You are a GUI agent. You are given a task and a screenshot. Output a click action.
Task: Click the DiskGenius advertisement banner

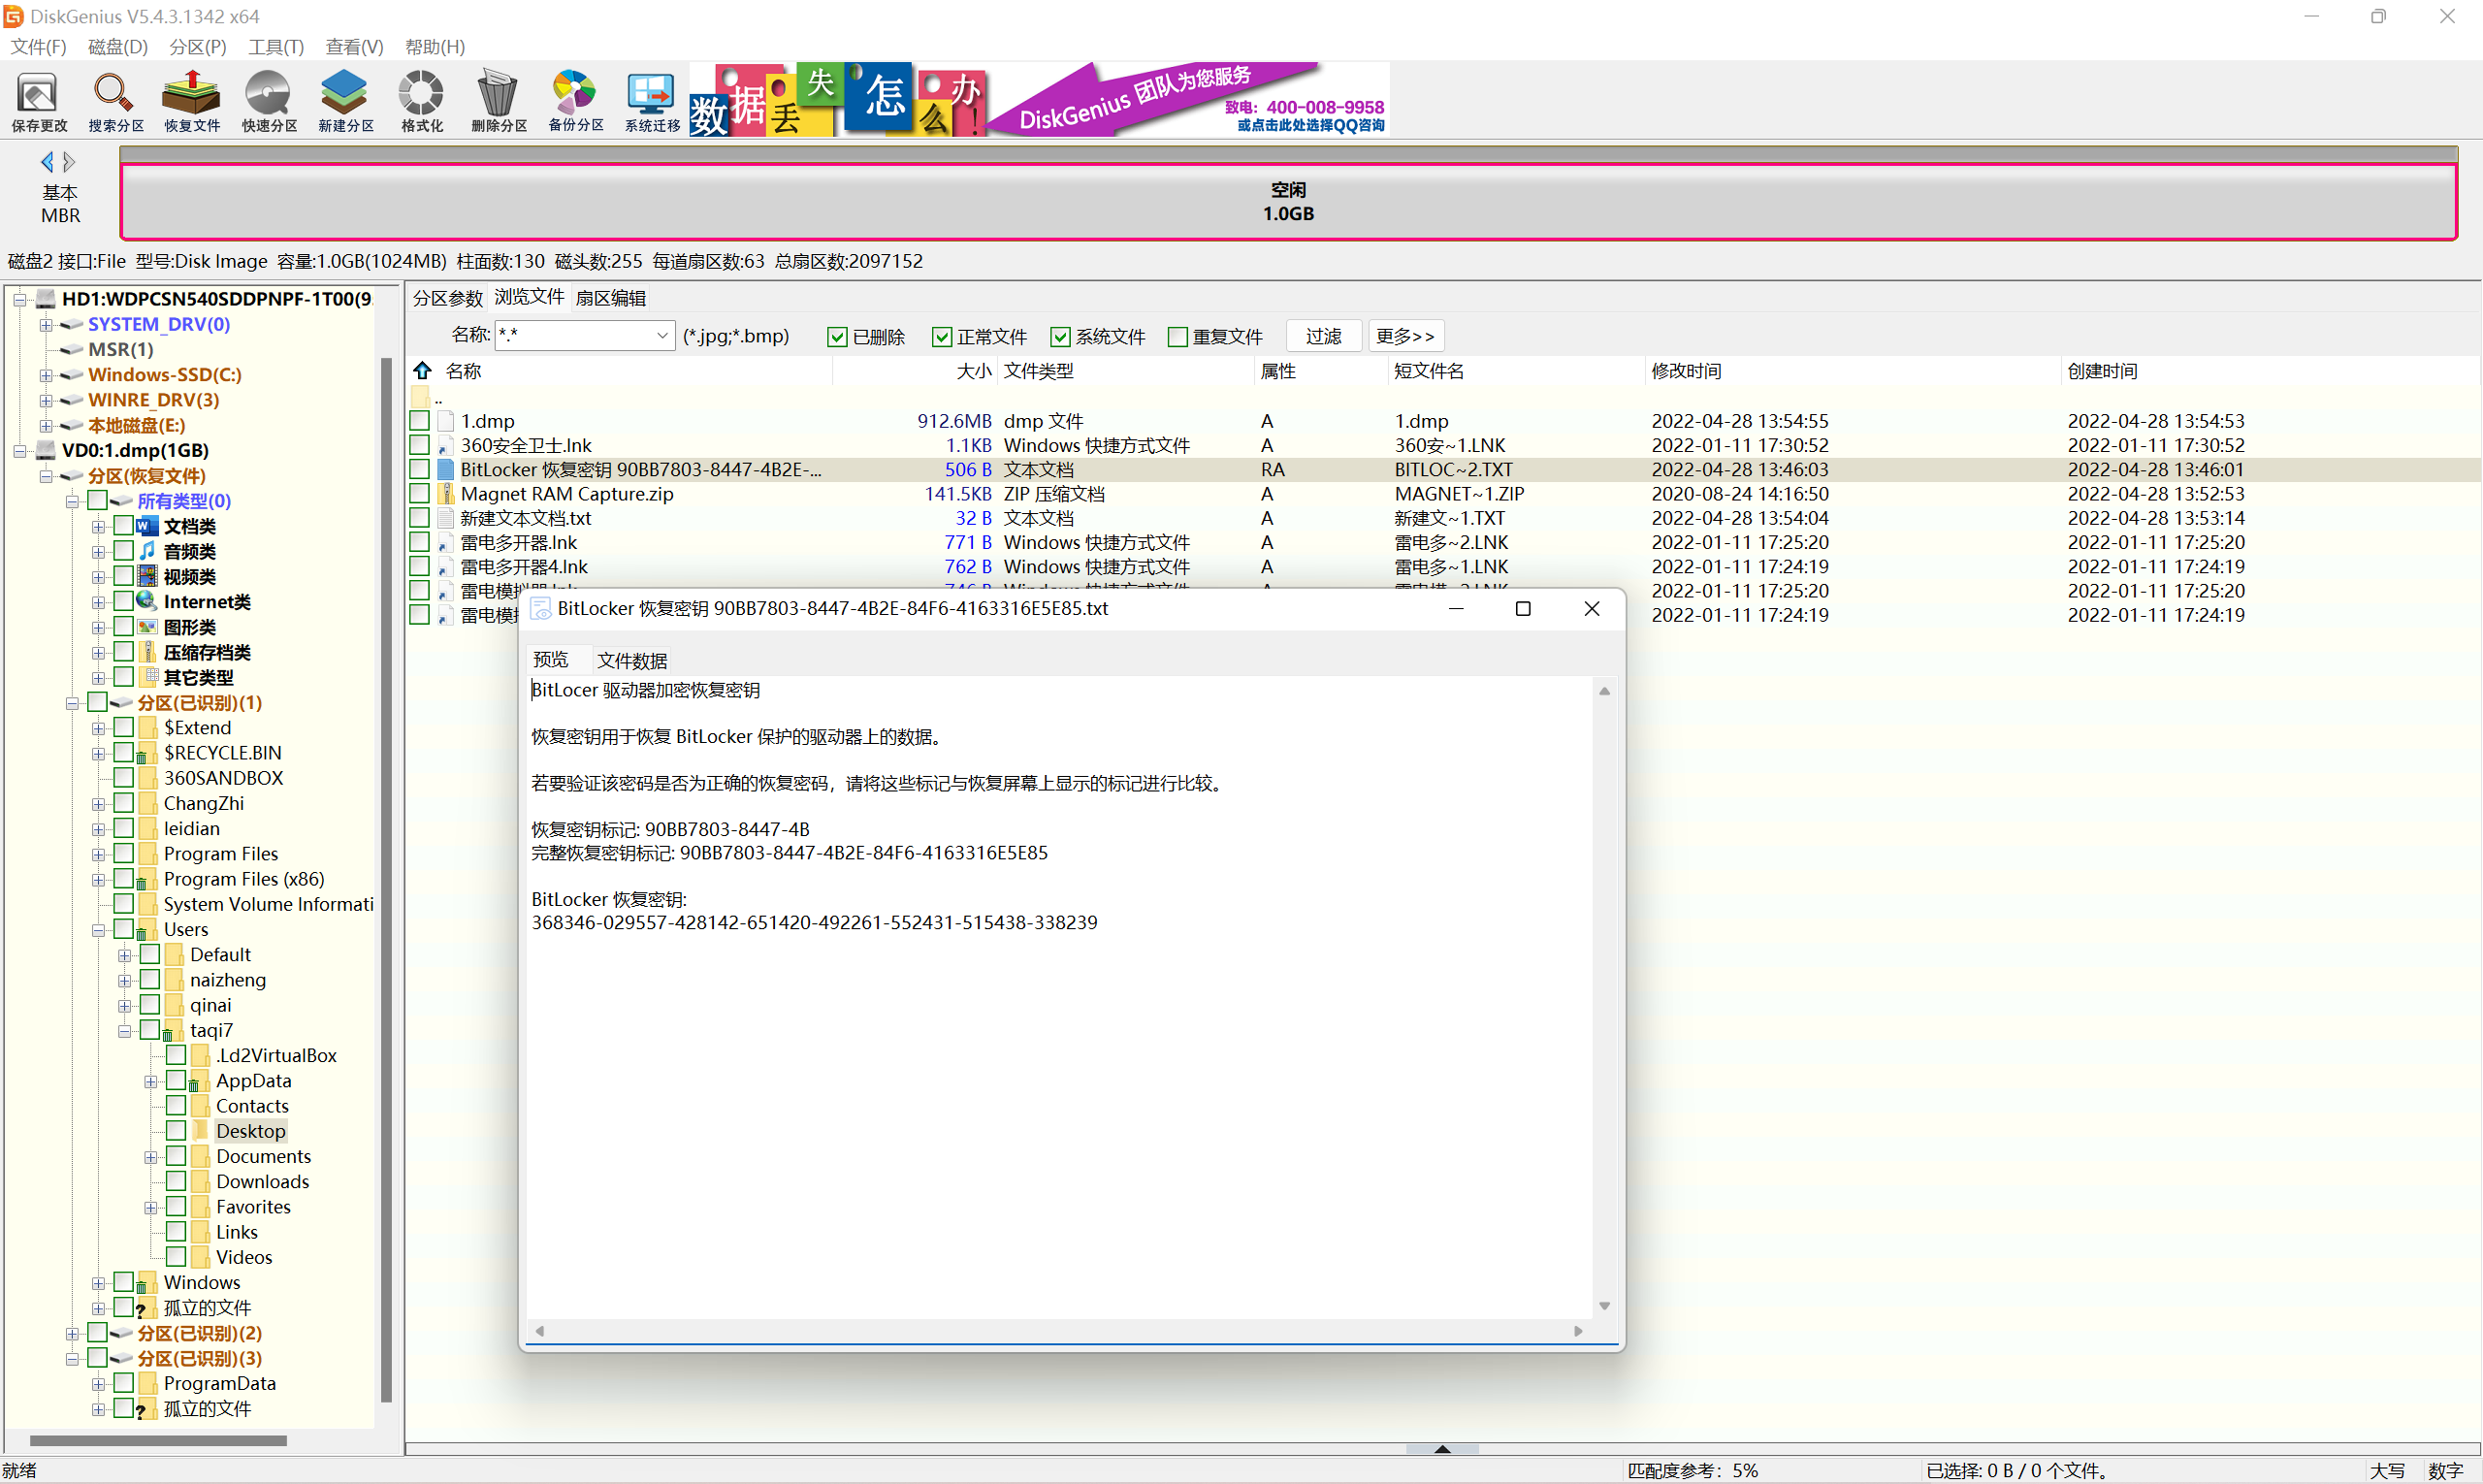point(1039,98)
